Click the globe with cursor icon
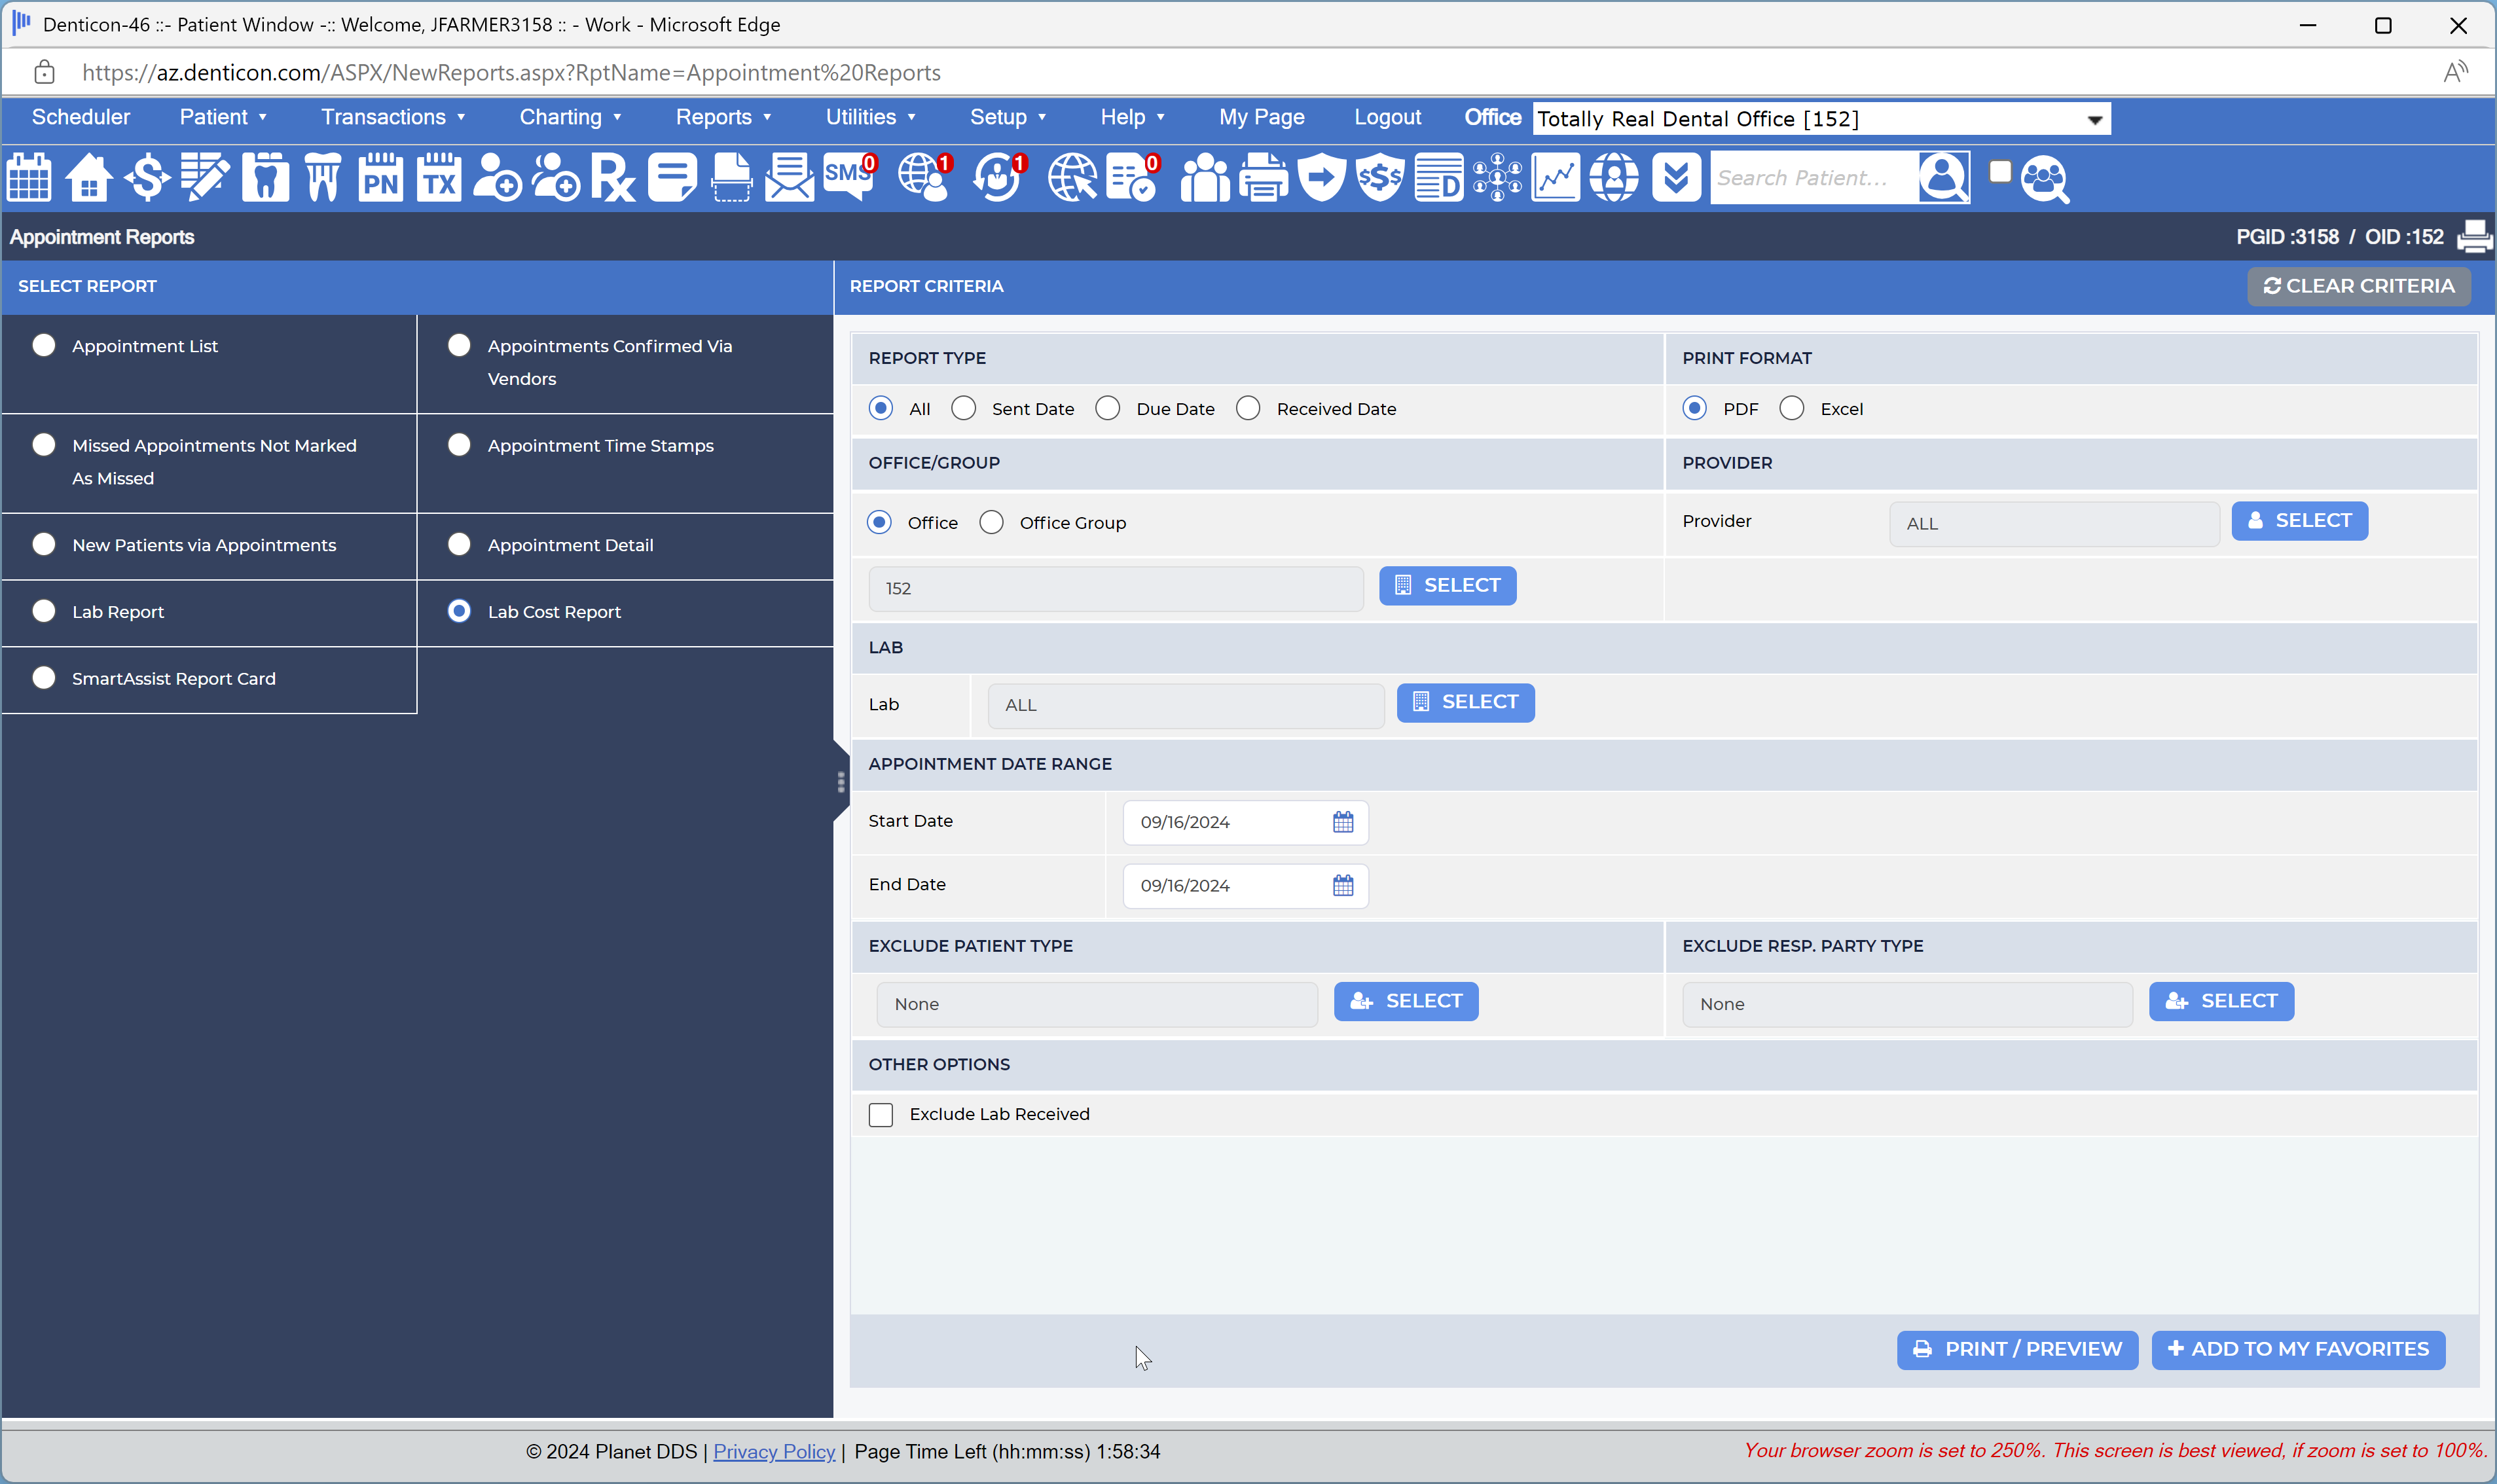Viewport: 2497px width, 1484px height. coord(1072,178)
